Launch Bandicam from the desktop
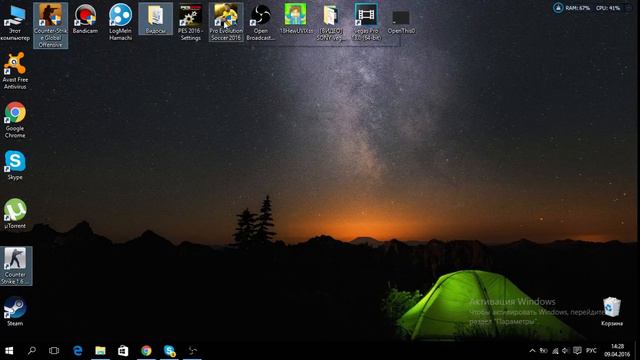 coord(85,19)
